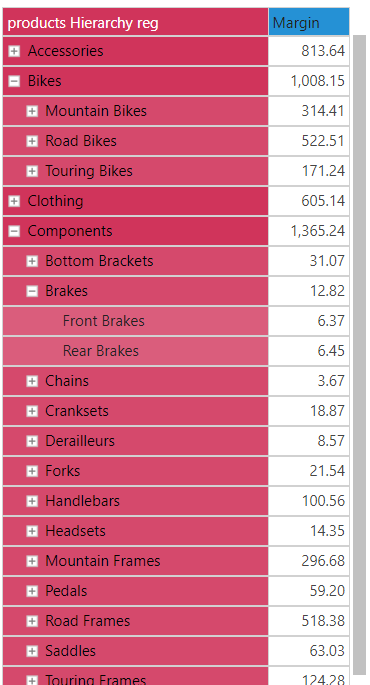Expand the Handlebars subcategory
Viewport: 370px width, 685px height.
coord(32,501)
